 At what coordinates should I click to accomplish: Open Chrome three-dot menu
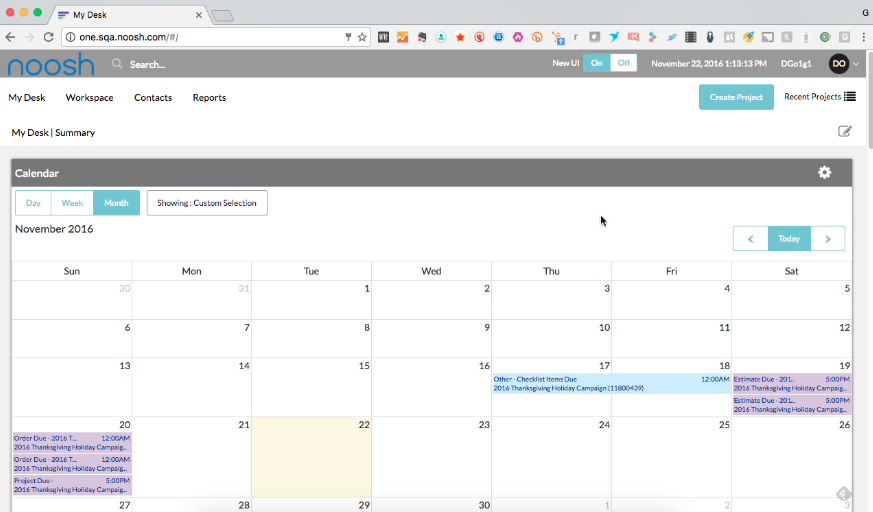click(x=864, y=37)
